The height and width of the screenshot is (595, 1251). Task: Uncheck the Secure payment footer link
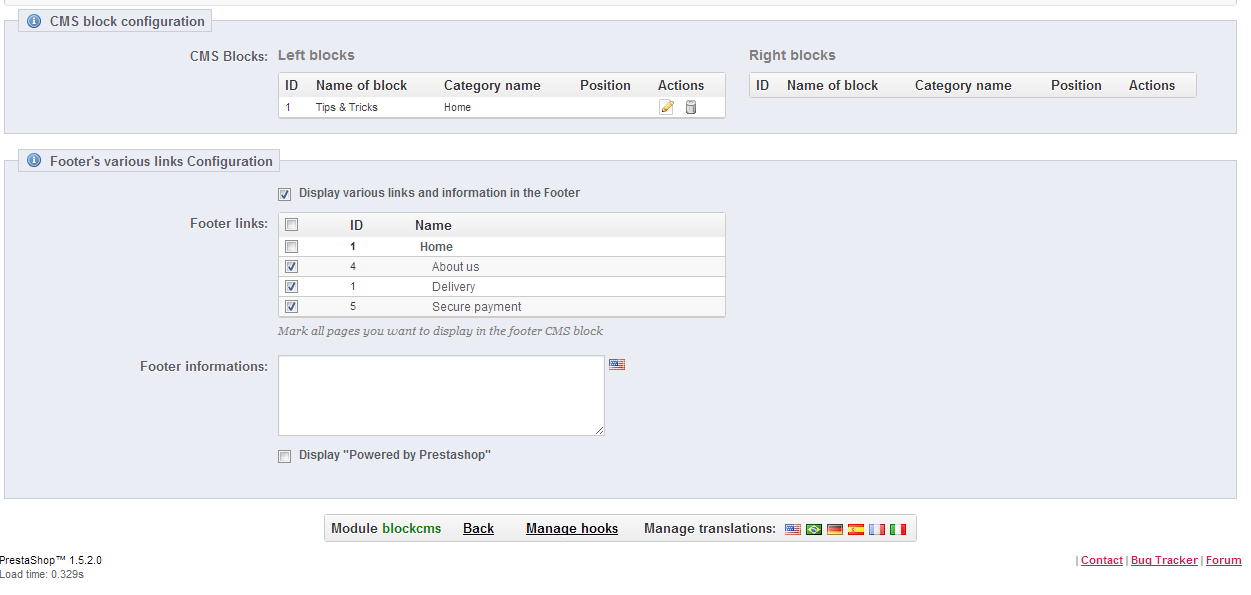(291, 307)
